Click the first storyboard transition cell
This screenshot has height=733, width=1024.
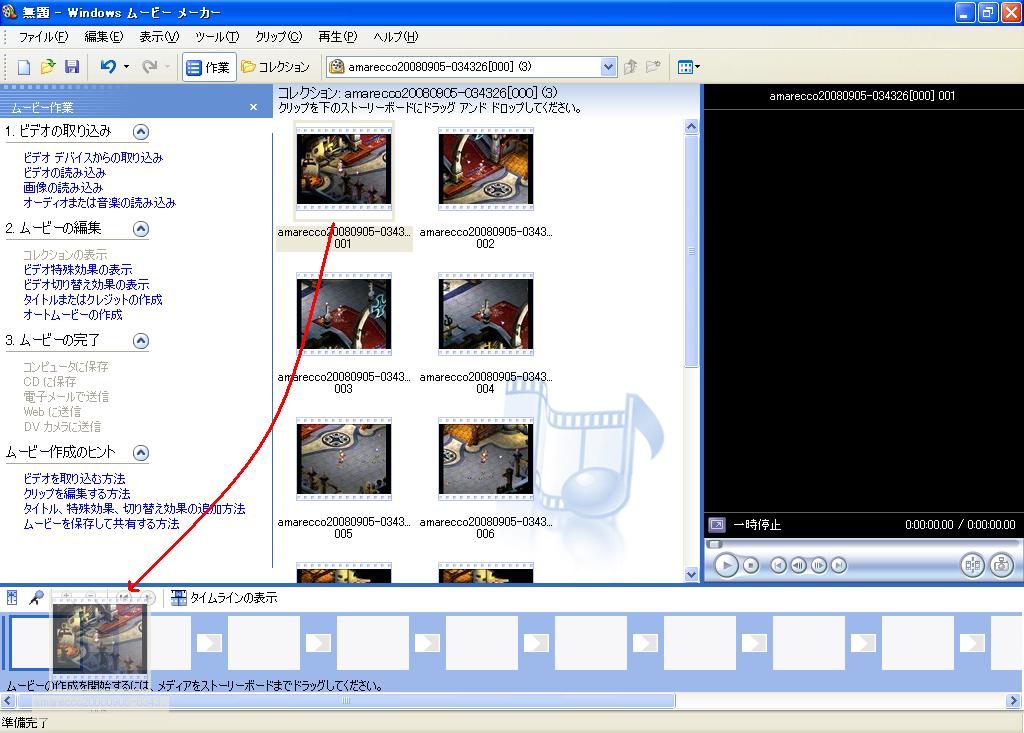(209, 643)
